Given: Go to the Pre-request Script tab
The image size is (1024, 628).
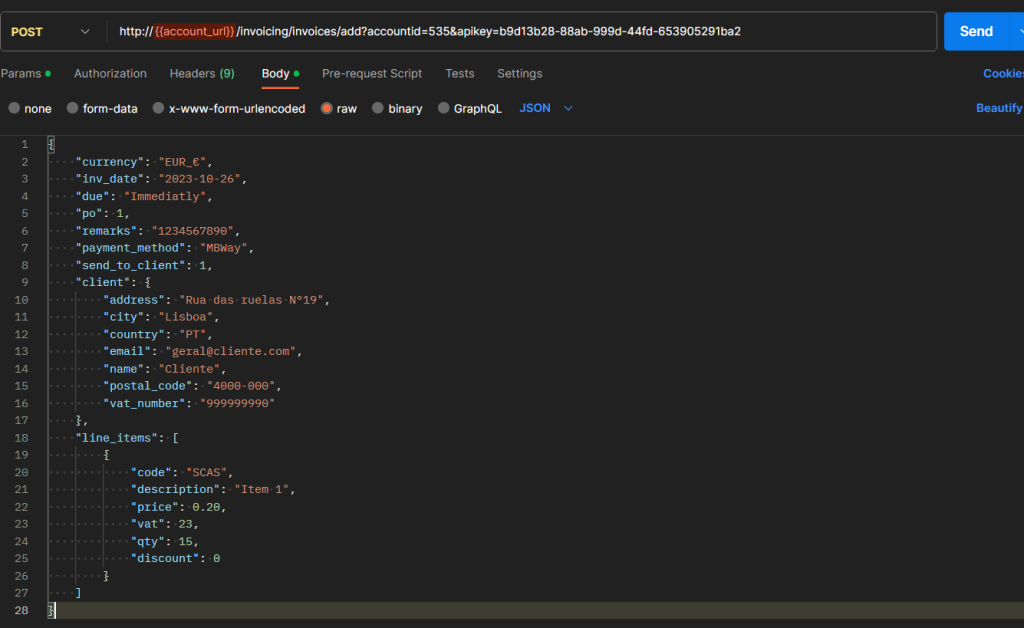Looking at the screenshot, I should click(x=372, y=74).
